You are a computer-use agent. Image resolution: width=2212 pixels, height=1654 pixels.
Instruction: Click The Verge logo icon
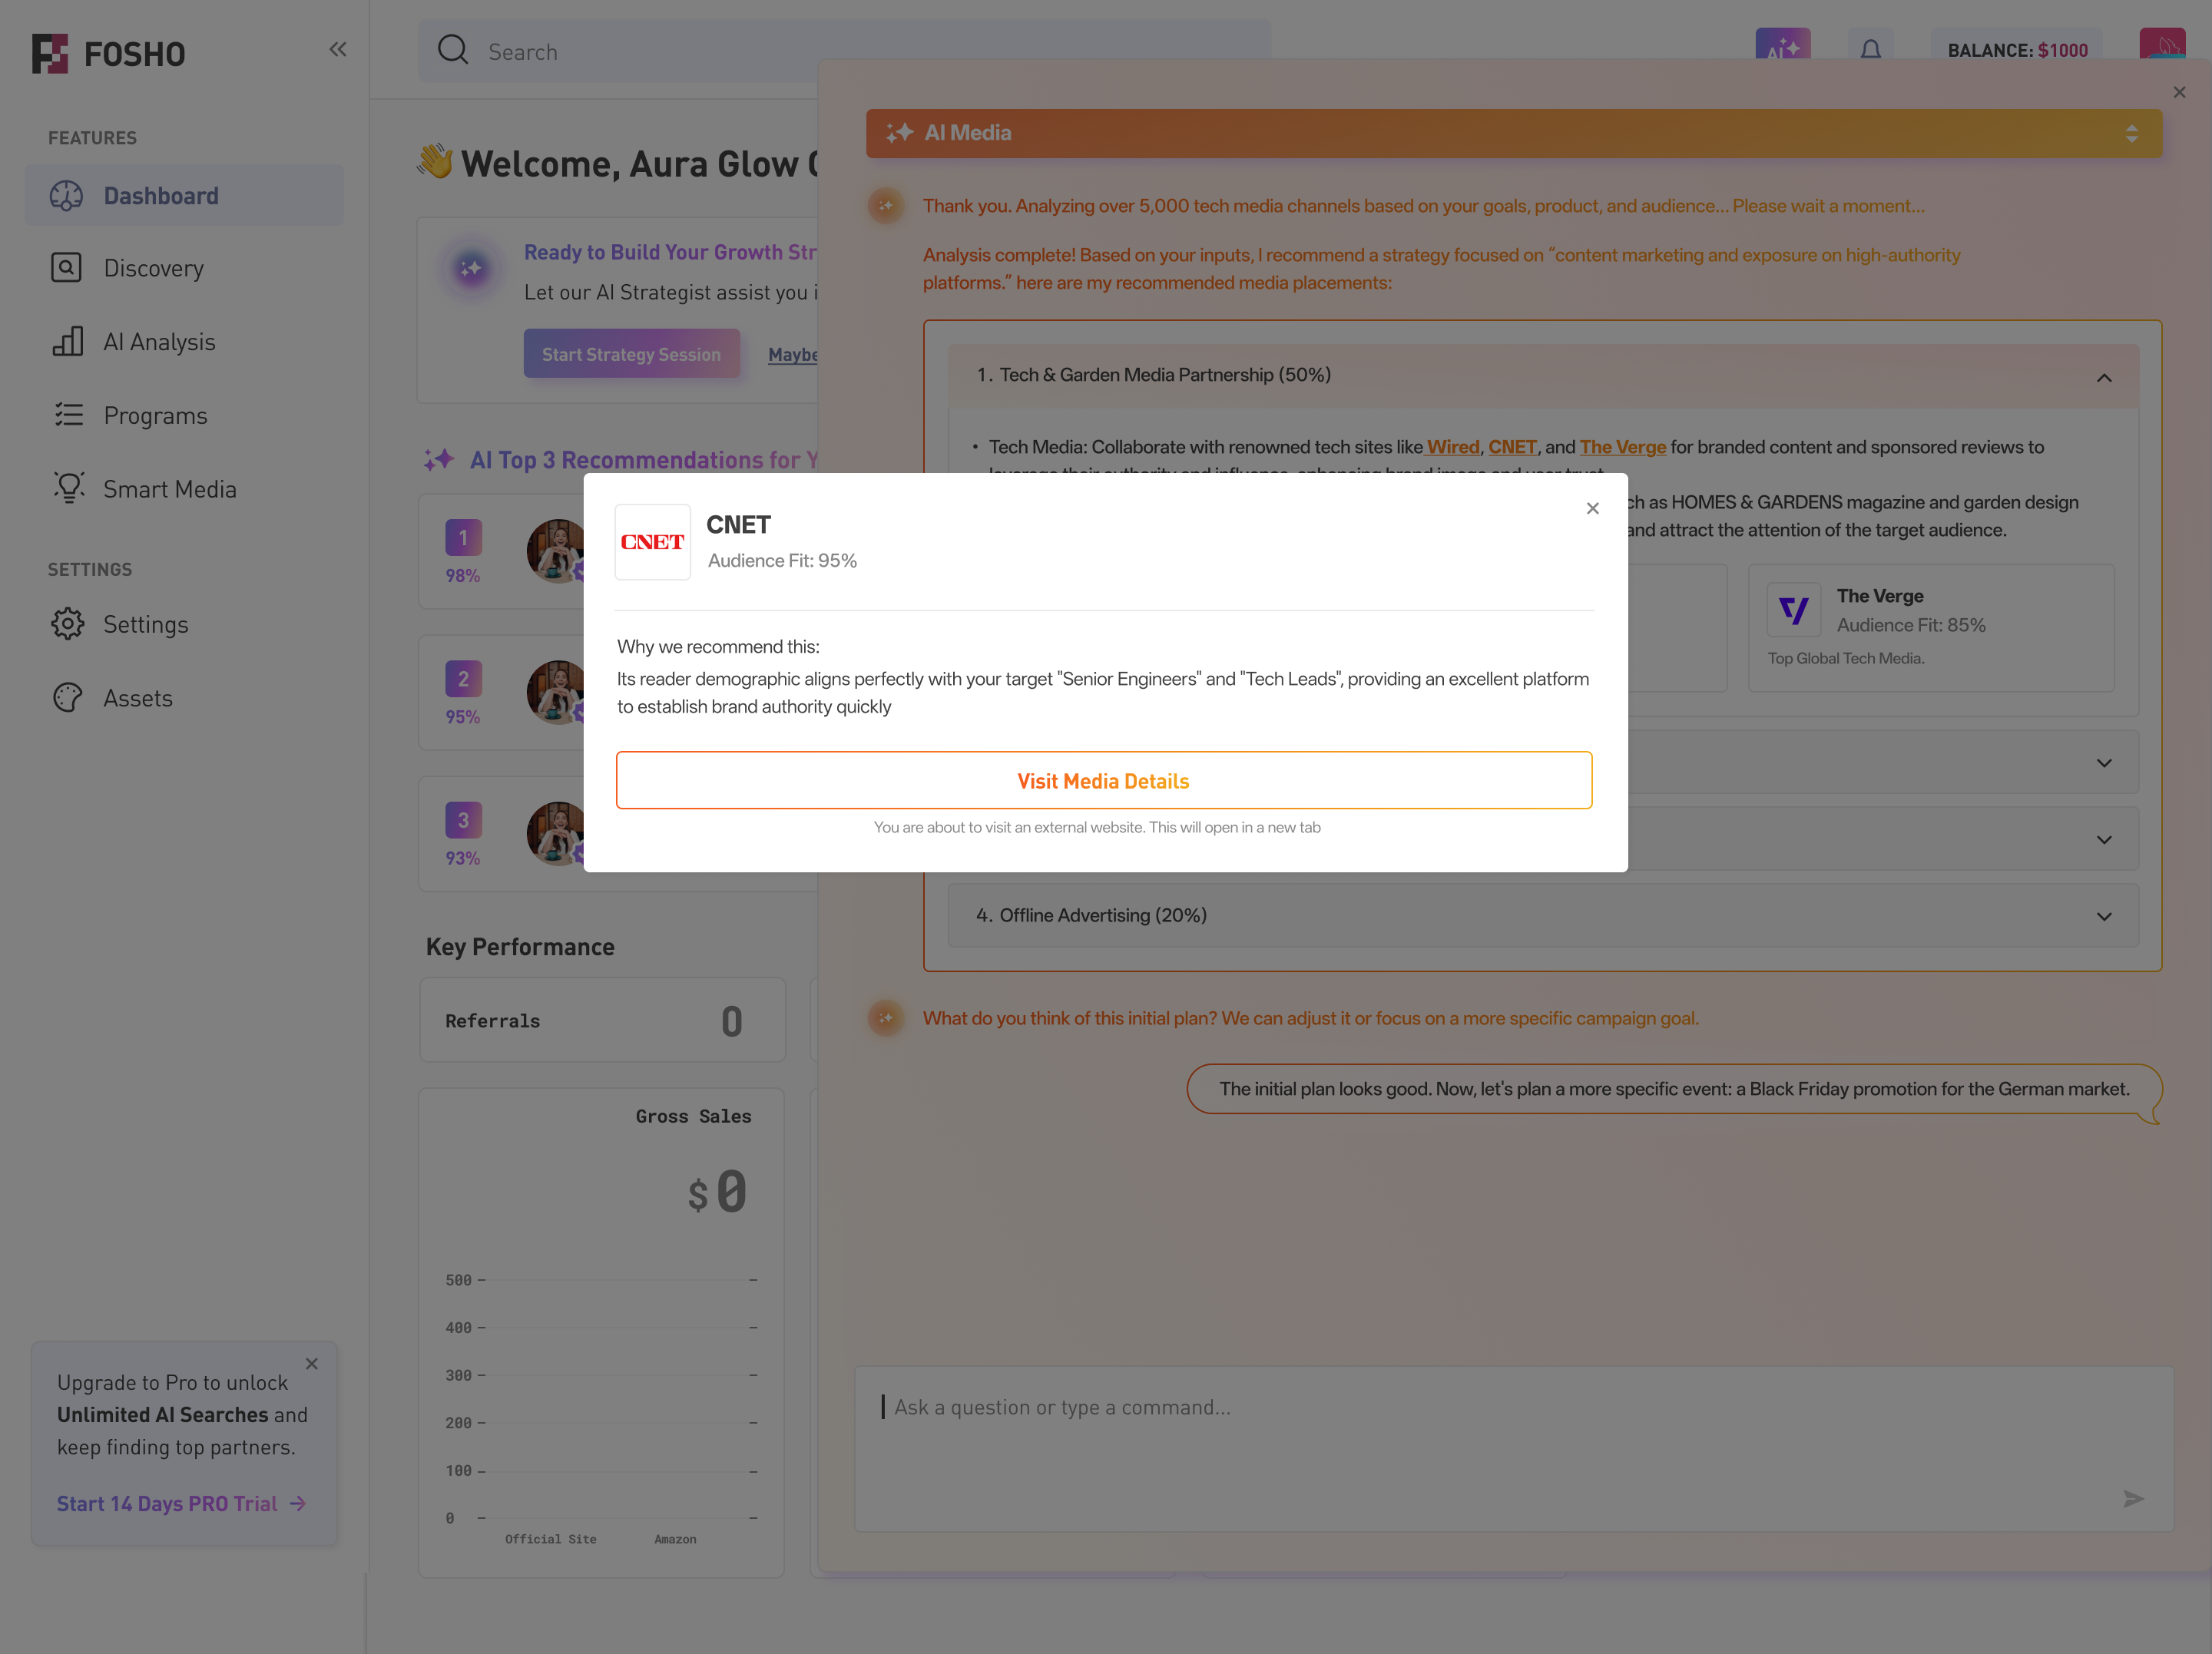click(x=1794, y=610)
